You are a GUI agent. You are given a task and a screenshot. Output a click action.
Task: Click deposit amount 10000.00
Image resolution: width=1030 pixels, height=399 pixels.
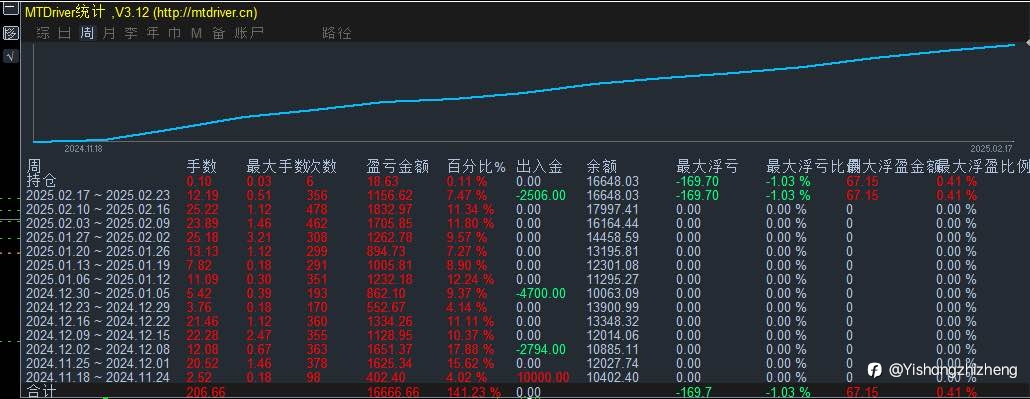[542, 377]
